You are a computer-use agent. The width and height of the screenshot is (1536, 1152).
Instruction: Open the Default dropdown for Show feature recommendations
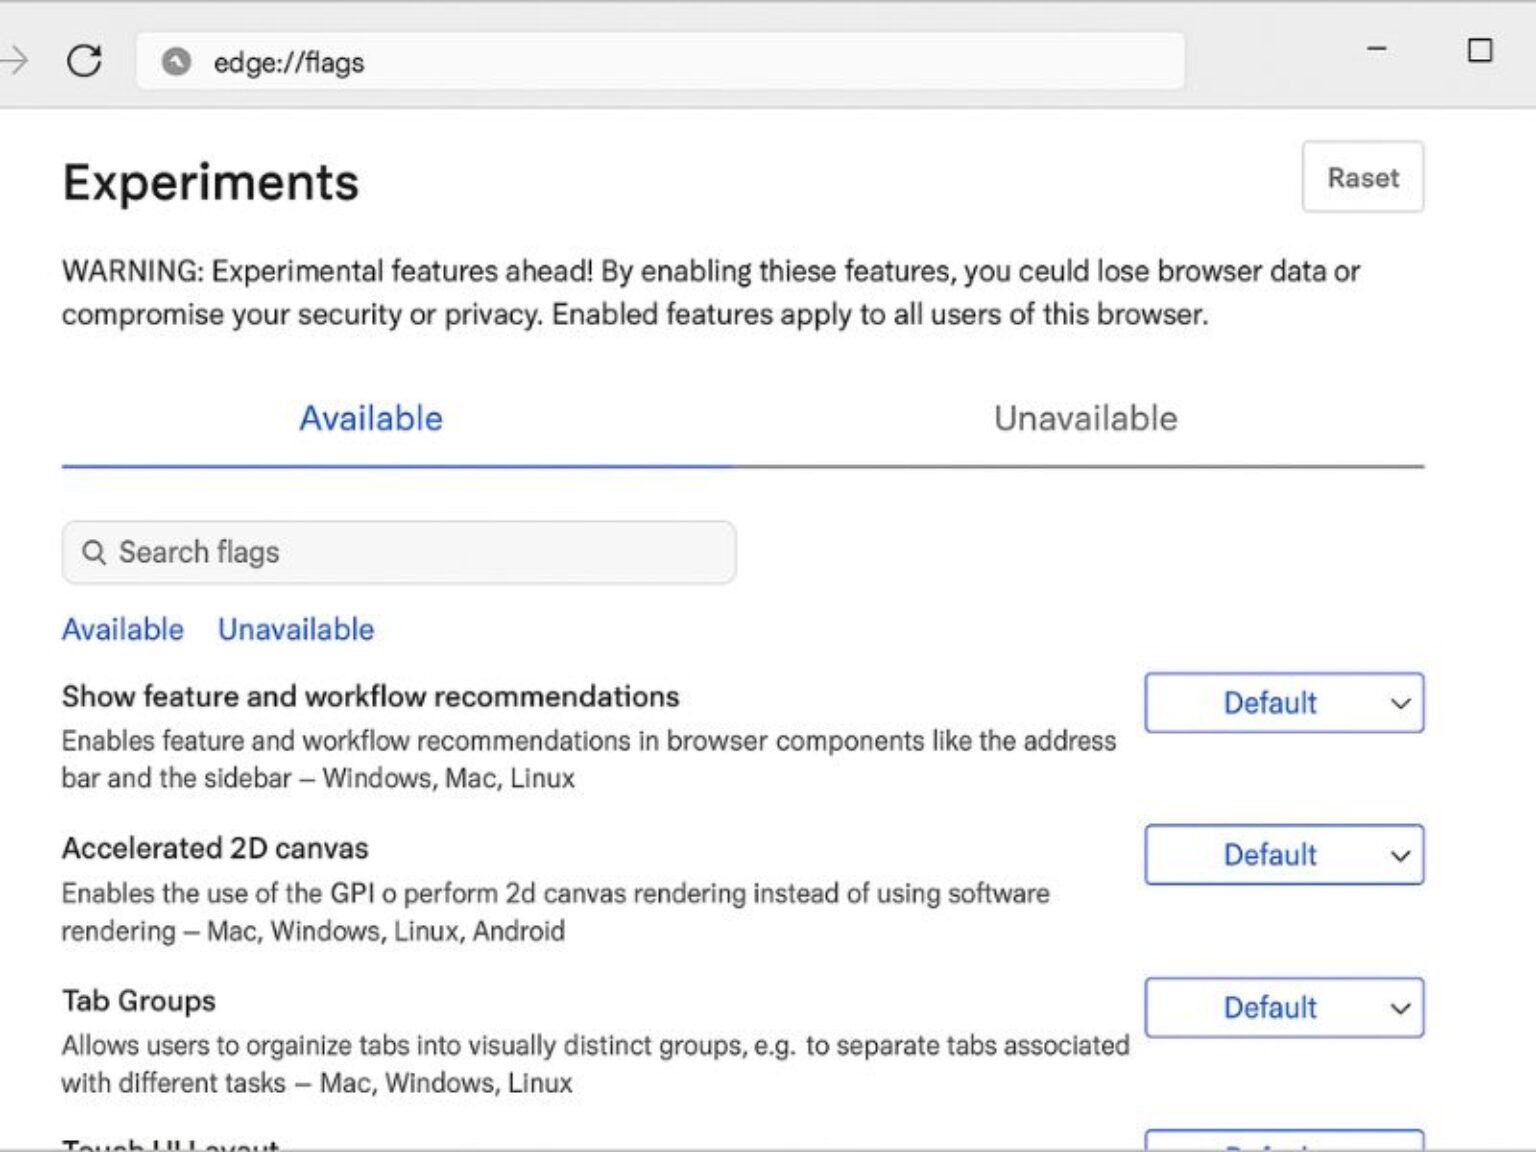(1283, 703)
